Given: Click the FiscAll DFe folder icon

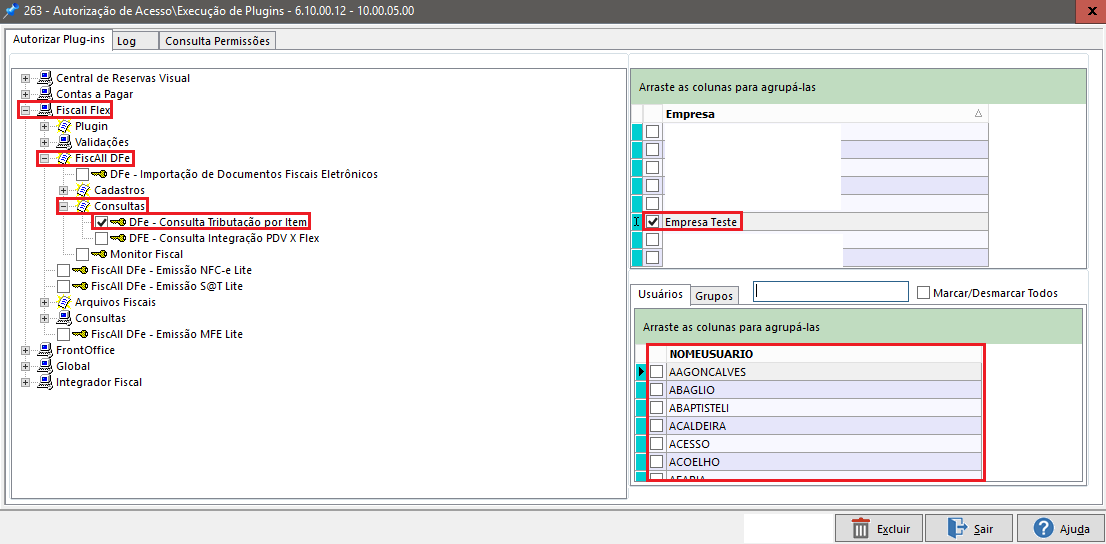Looking at the screenshot, I should click(64, 158).
